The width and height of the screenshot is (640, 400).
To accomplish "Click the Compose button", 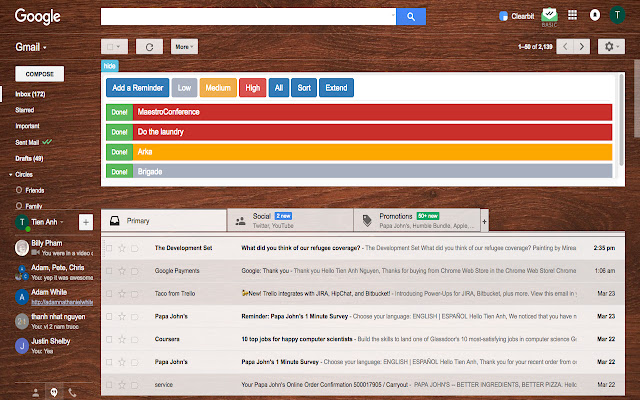I will [40, 74].
